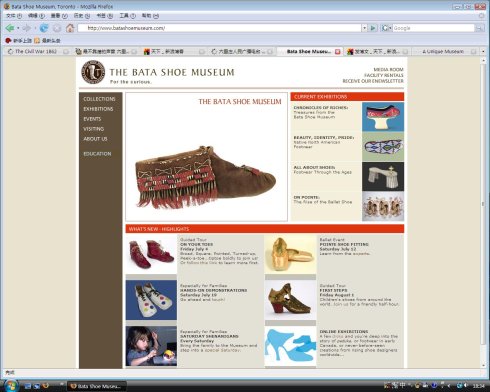Click the clown shoes thumbnail image
Screen dimensions: 490x392
tap(151, 300)
